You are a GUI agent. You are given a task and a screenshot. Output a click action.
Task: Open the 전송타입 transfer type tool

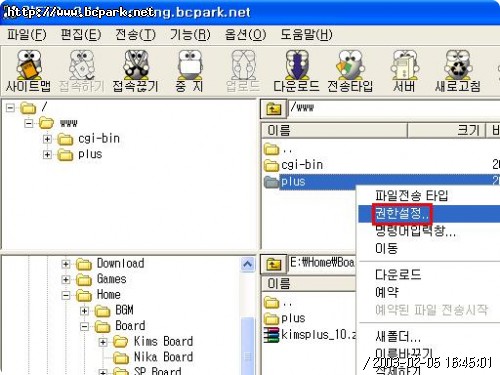[x=350, y=71]
